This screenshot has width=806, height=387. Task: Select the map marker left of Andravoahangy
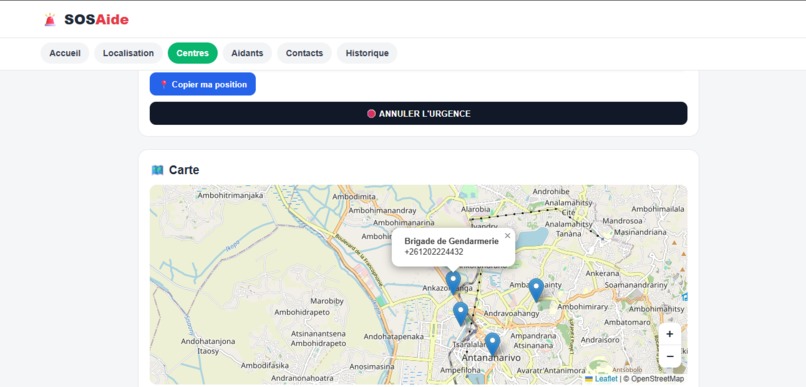pyautogui.click(x=461, y=314)
